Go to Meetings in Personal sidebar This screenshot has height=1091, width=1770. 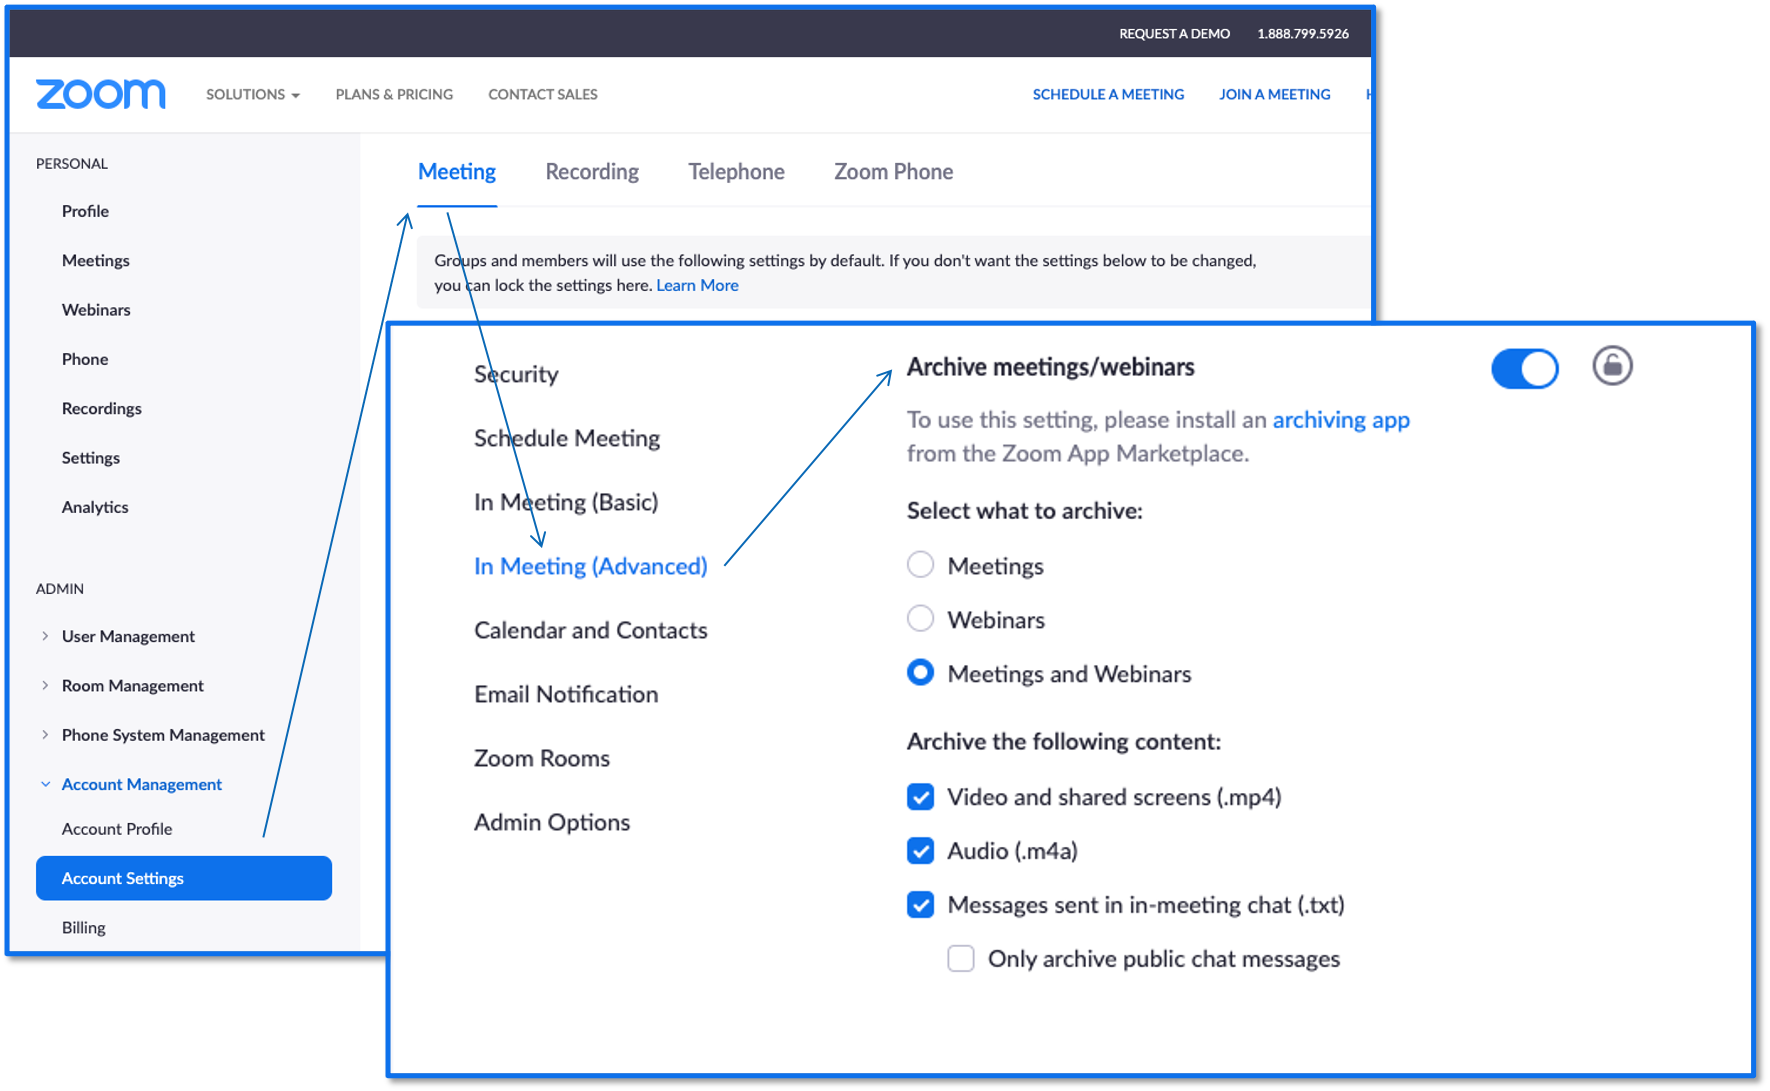point(96,260)
